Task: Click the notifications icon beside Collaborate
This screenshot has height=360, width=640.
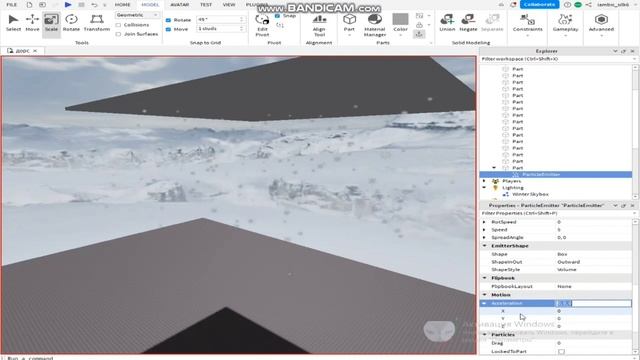Action: 513,4
